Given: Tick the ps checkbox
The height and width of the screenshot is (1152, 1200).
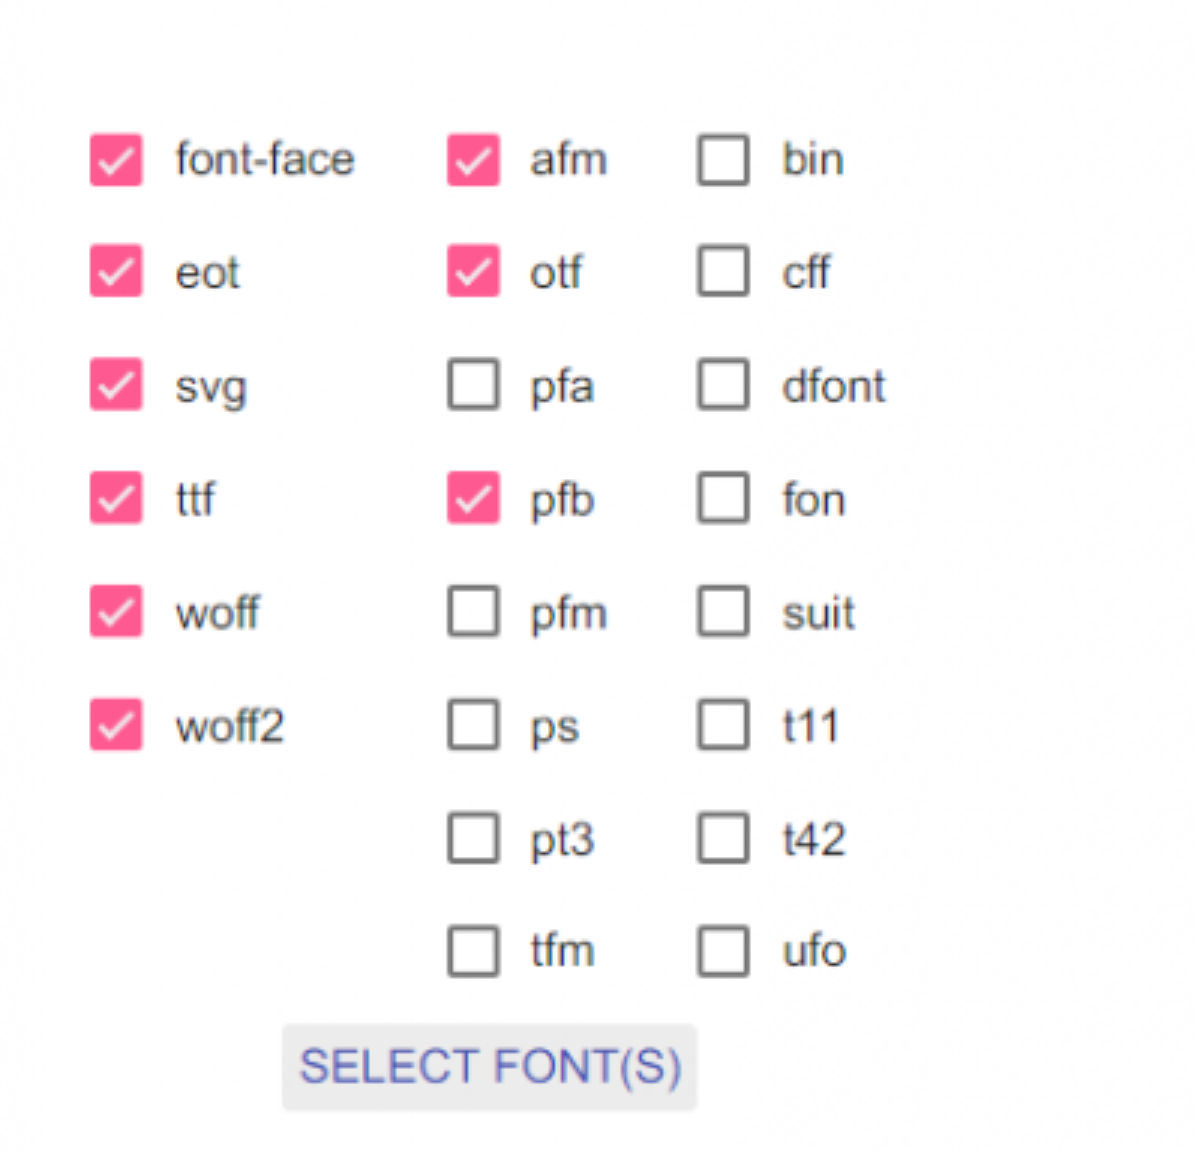Looking at the screenshot, I should pos(473,724).
